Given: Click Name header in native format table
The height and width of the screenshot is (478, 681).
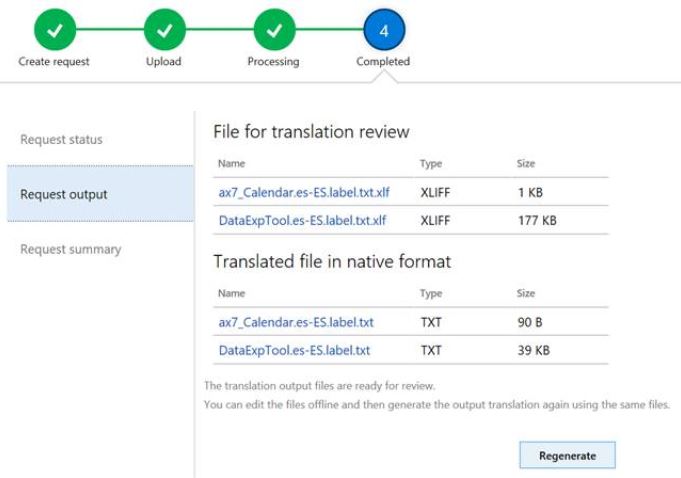Looking at the screenshot, I should [x=231, y=294].
